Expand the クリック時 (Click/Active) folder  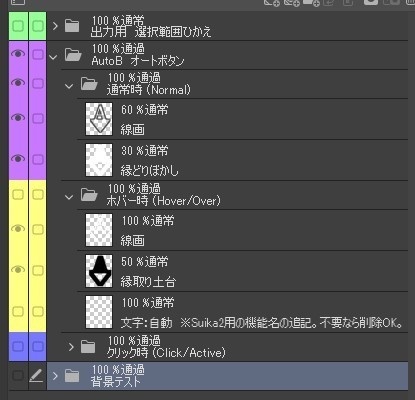(71, 347)
